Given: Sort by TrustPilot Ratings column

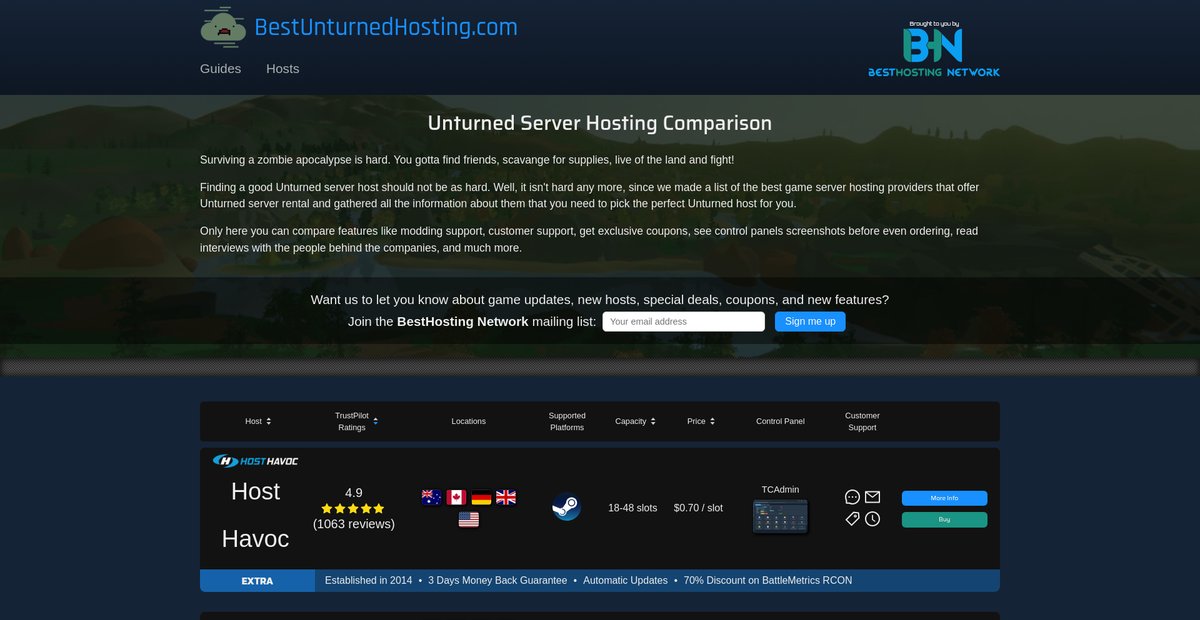Looking at the screenshot, I should tap(356, 421).
